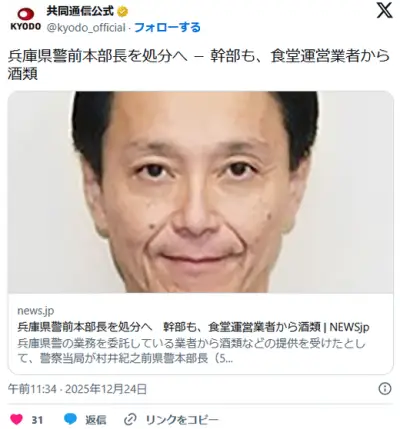Screen dimensions: 400x429
Task: Open the Kyodo News profile avatar
Action: (x=26, y=19)
